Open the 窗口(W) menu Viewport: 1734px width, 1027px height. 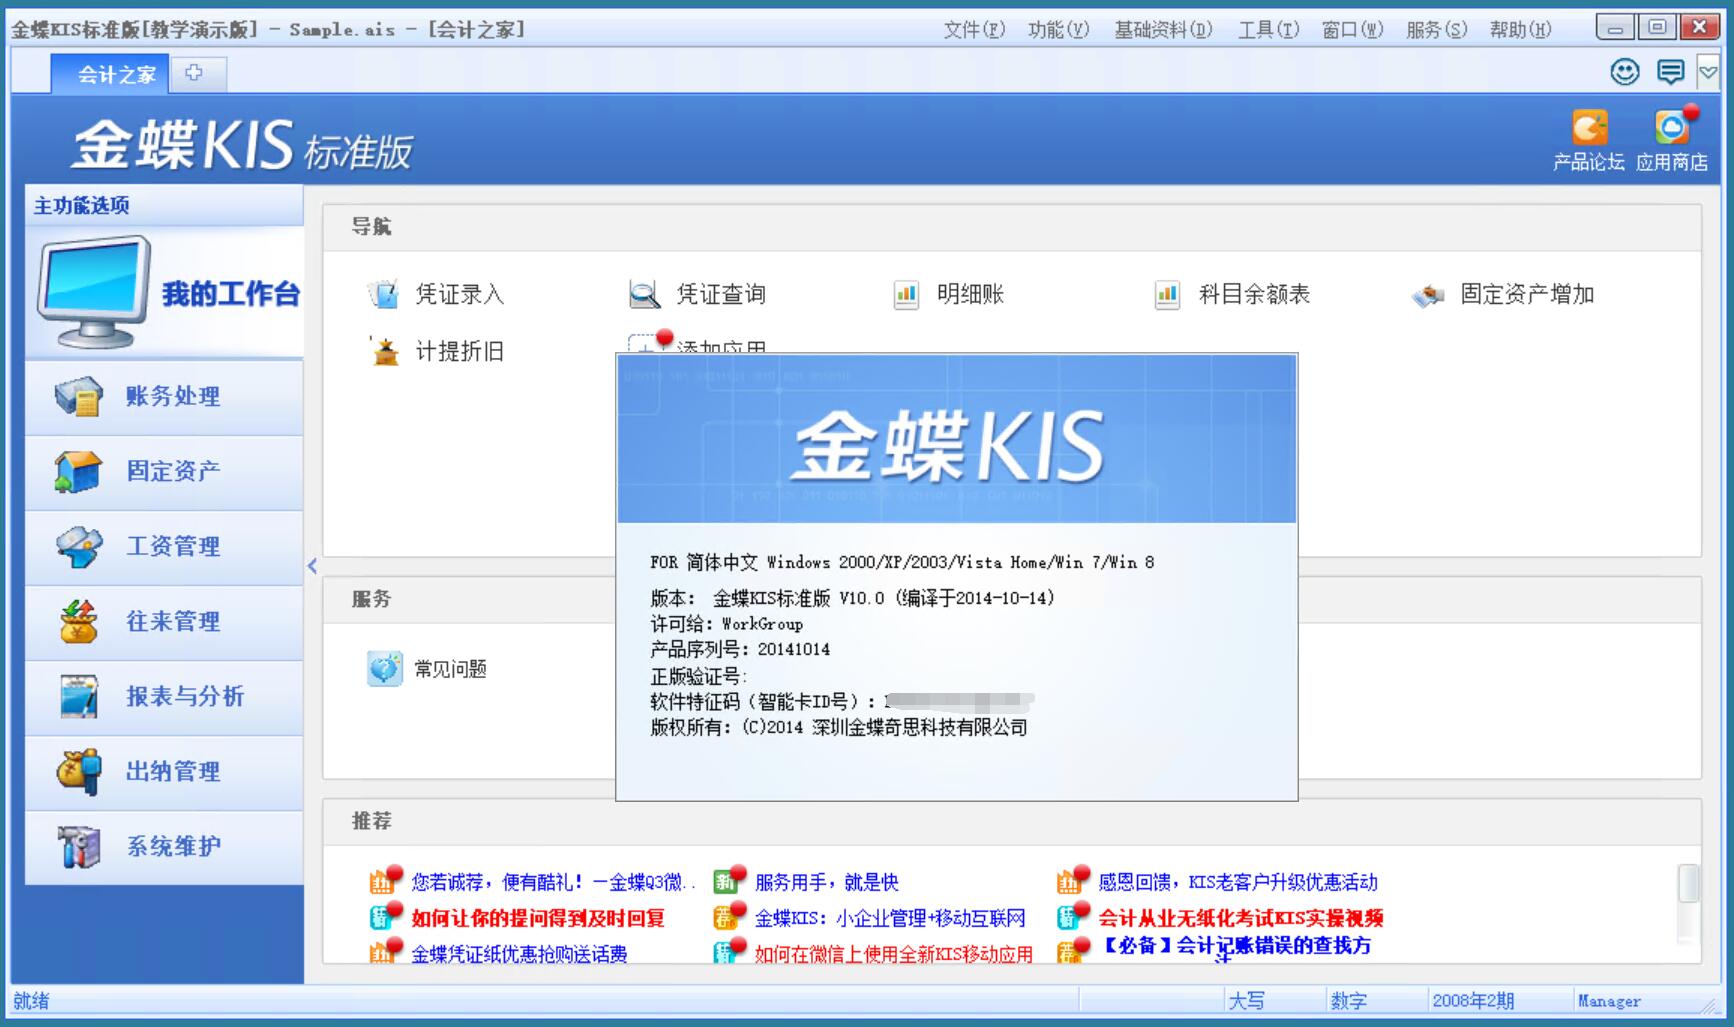(x=1352, y=30)
